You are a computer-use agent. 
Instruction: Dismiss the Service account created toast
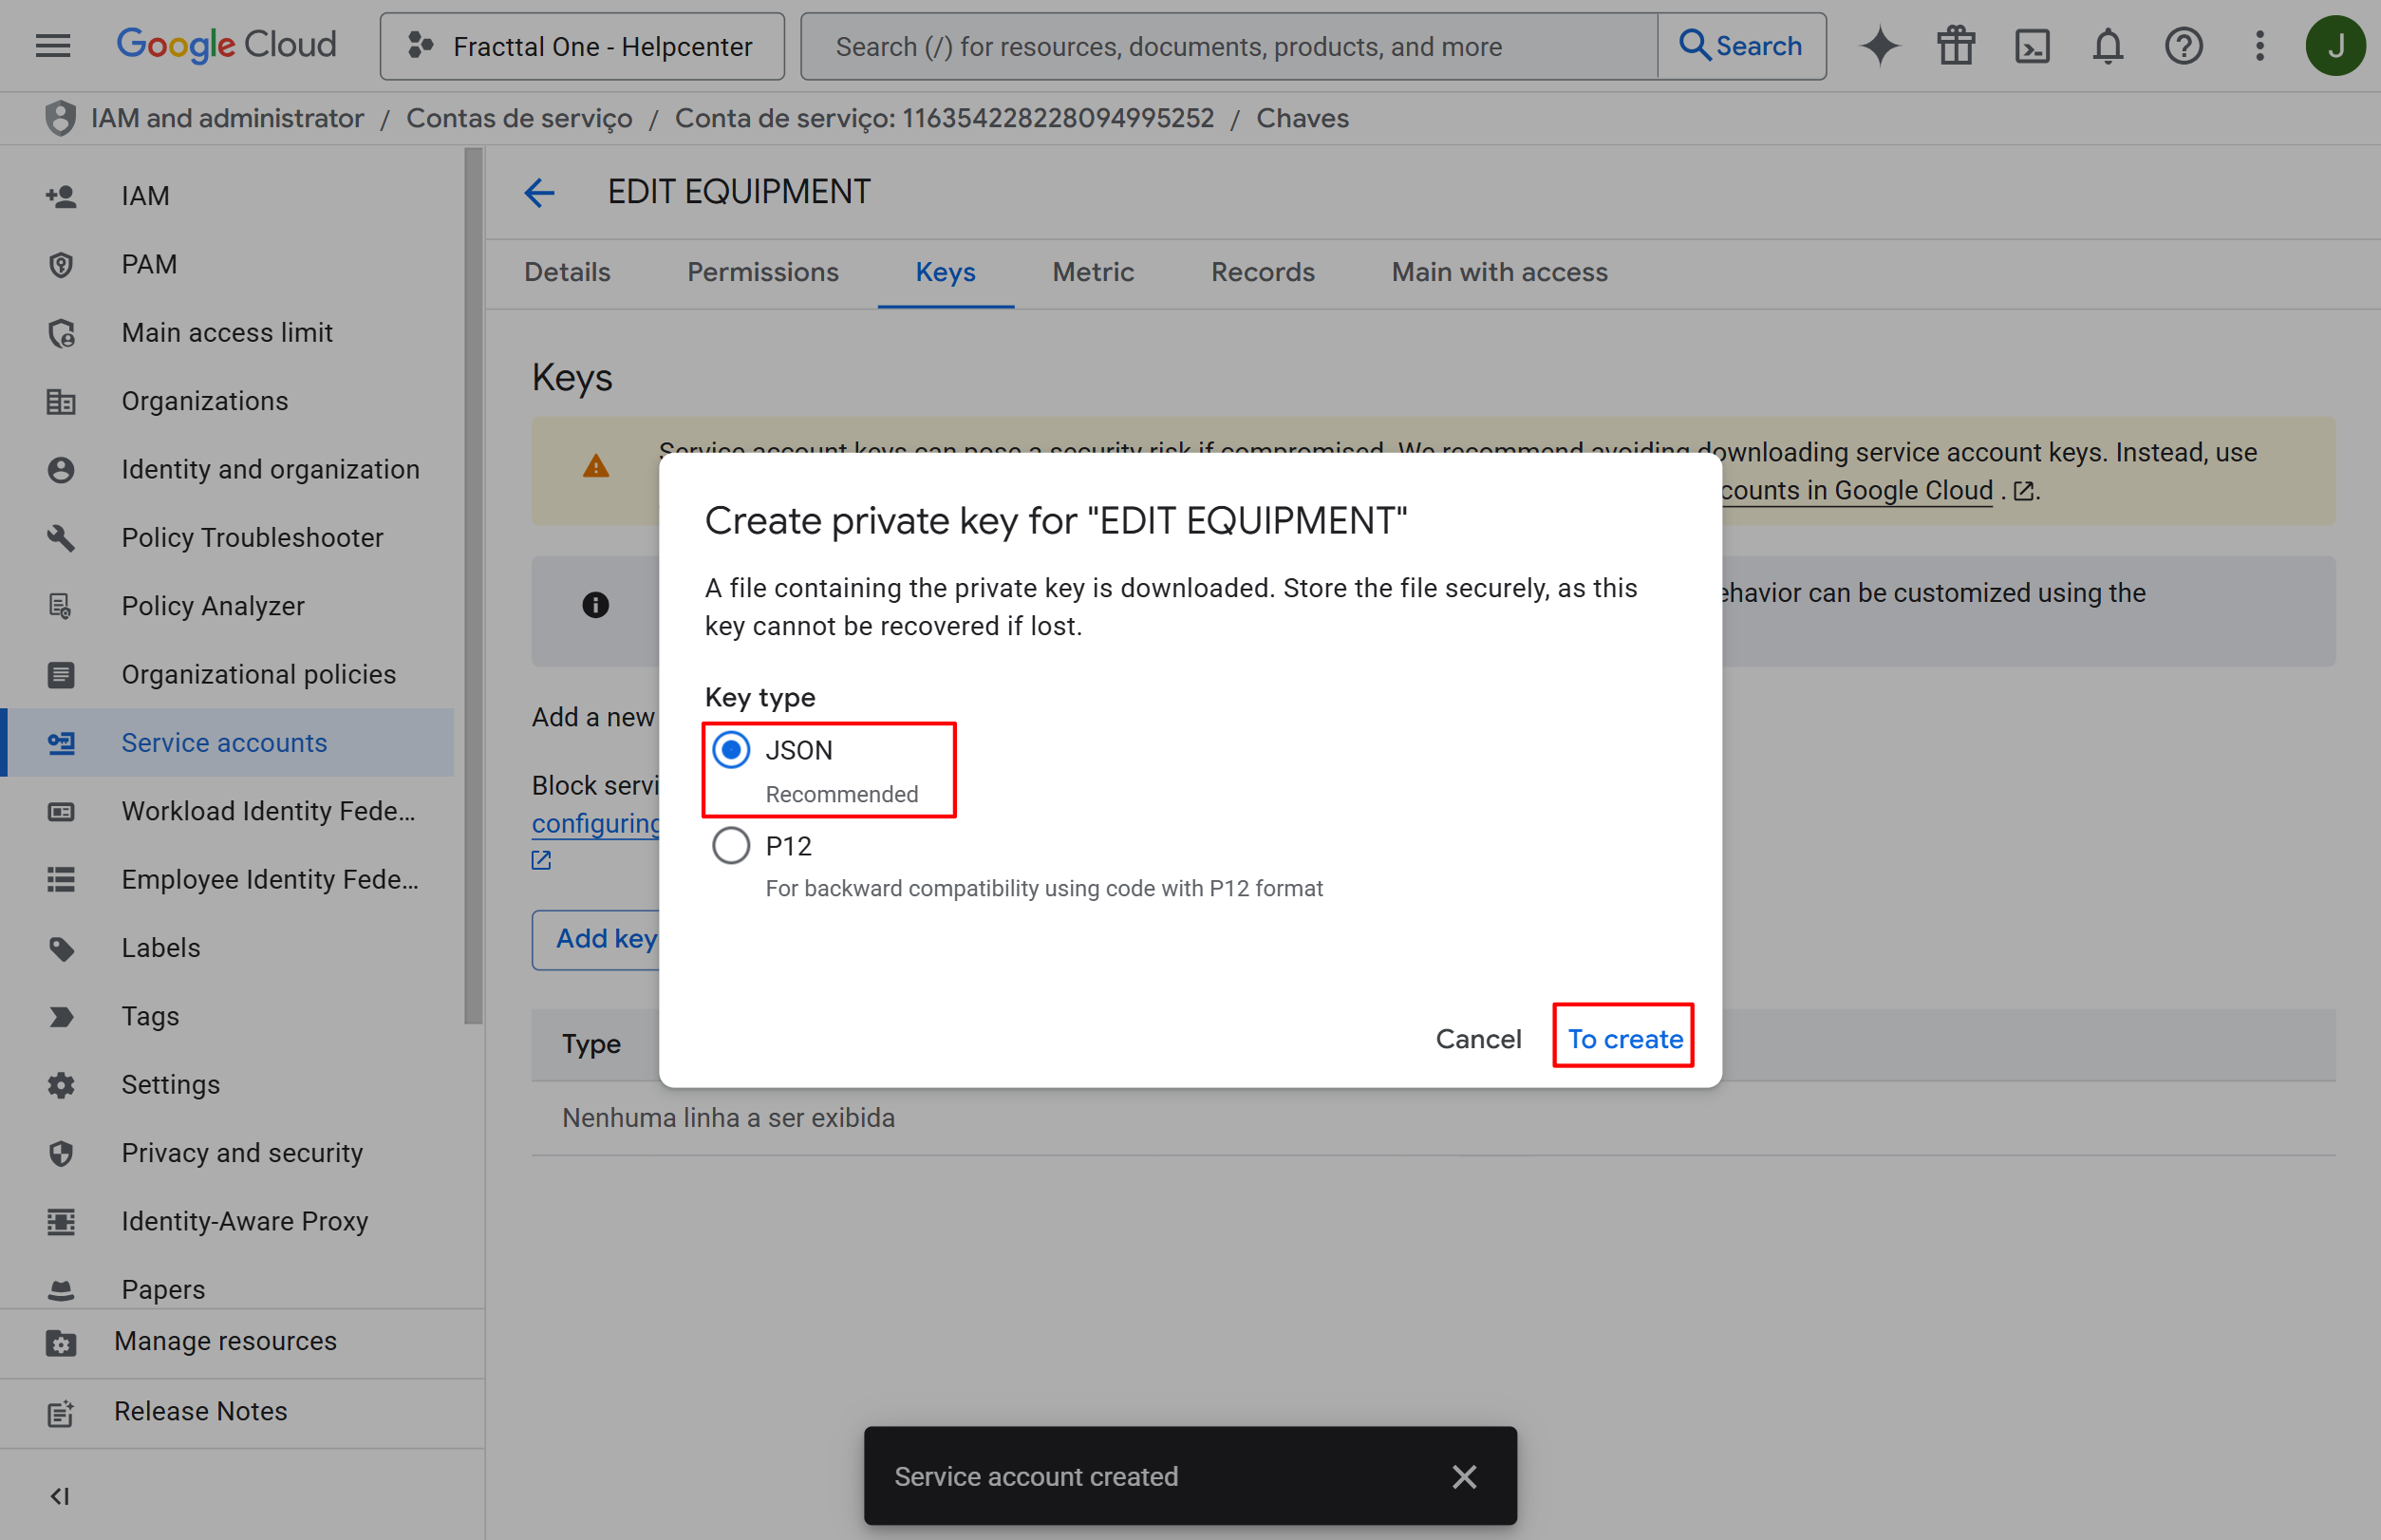[x=1464, y=1476]
